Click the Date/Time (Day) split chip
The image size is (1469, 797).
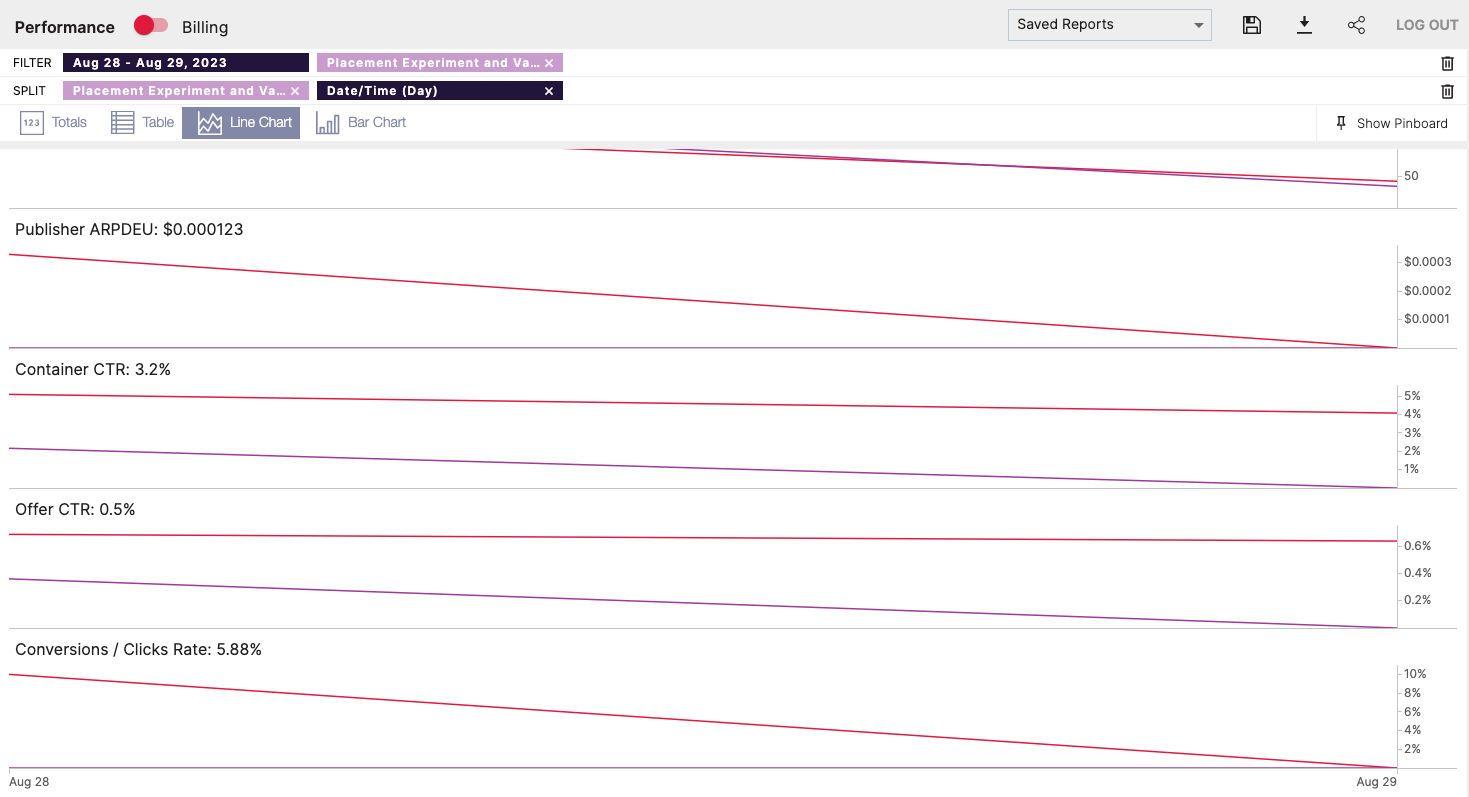pos(440,91)
